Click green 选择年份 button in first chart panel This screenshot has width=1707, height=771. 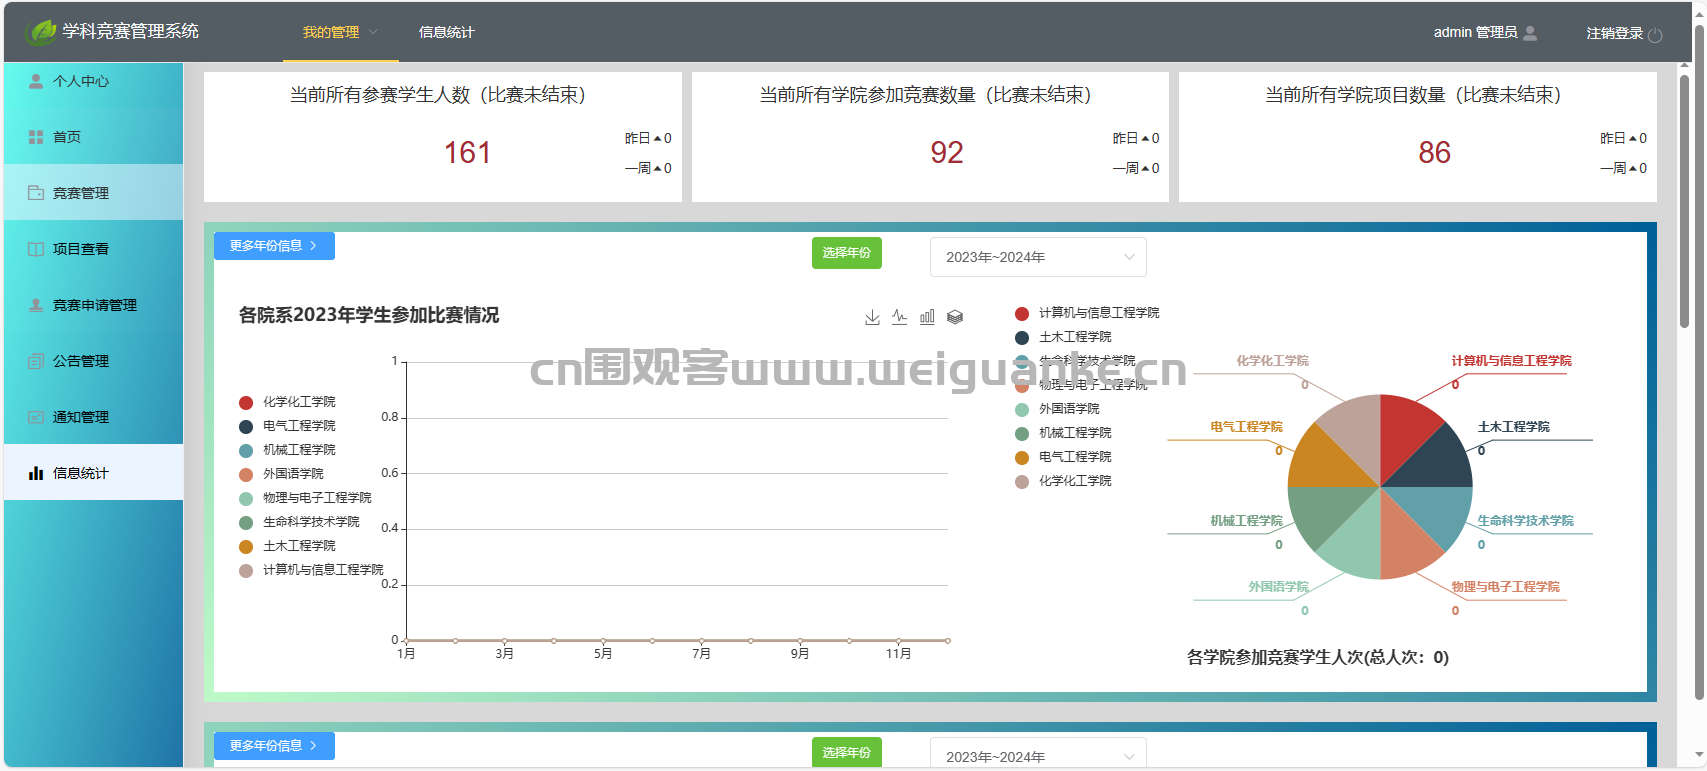(846, 253)
